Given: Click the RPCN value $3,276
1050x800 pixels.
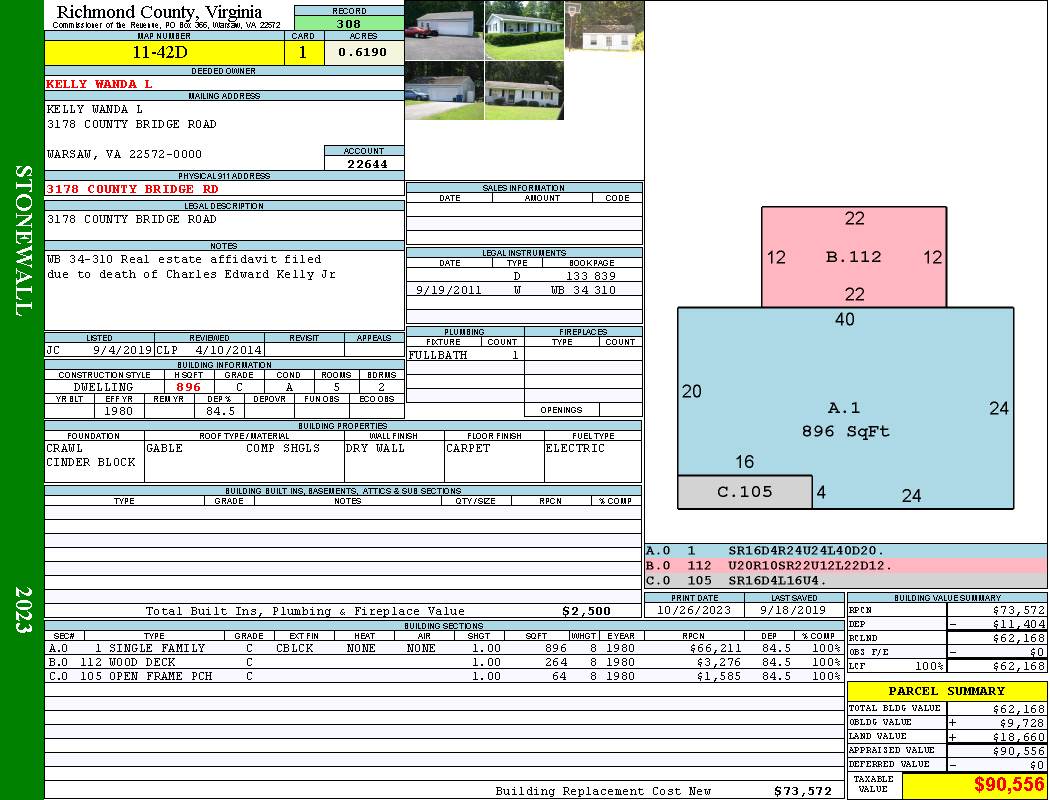Looking at the screenshot, I should point(719,662).
